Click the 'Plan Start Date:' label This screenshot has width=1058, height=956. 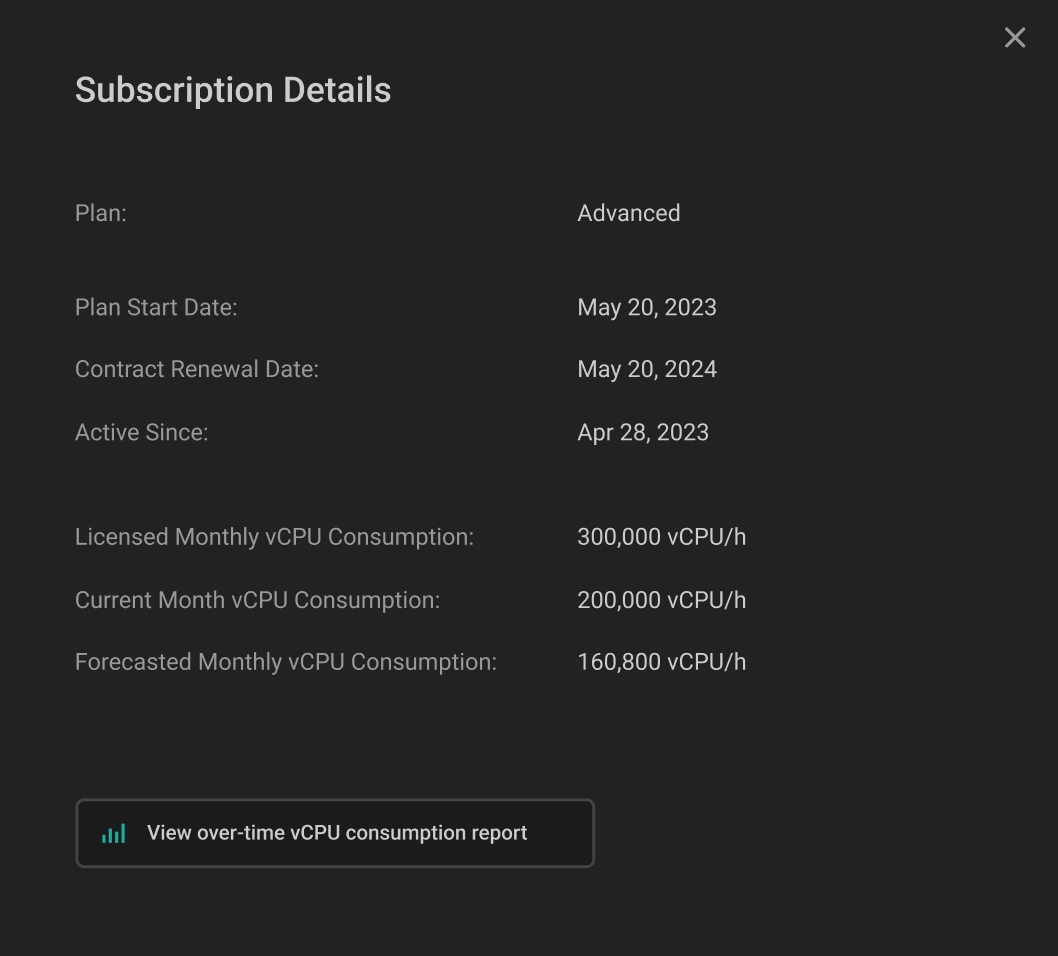tap(156, 307)
